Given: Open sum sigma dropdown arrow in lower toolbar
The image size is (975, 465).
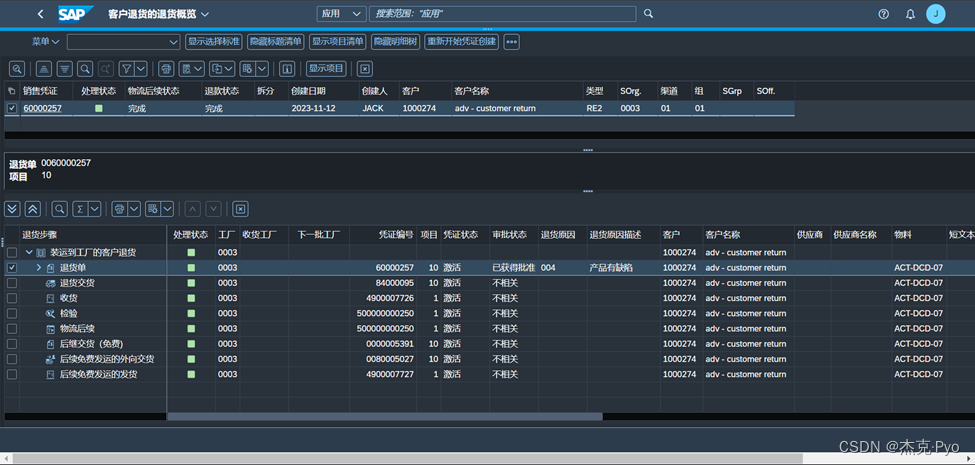Looking at the screenshot, I should tap(95, 209).
